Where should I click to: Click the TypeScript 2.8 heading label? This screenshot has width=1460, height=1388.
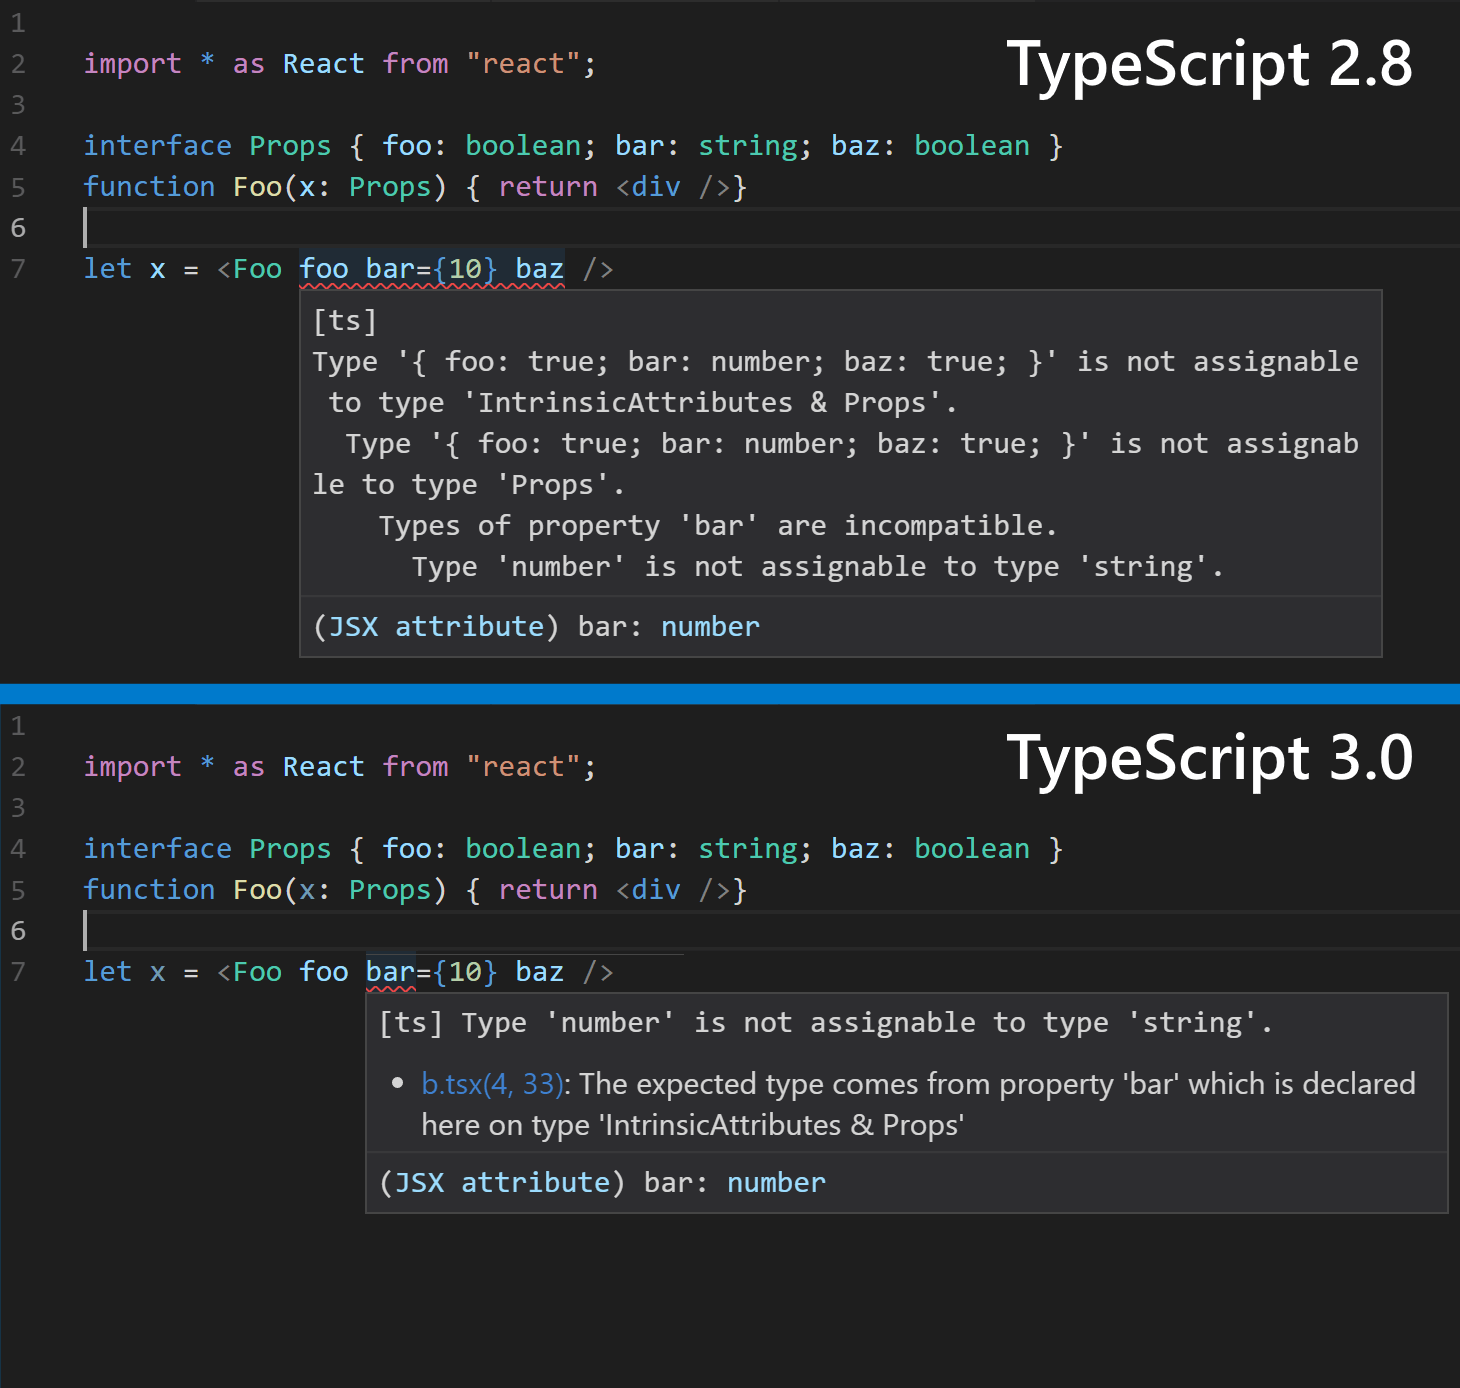pos(1211,63)
